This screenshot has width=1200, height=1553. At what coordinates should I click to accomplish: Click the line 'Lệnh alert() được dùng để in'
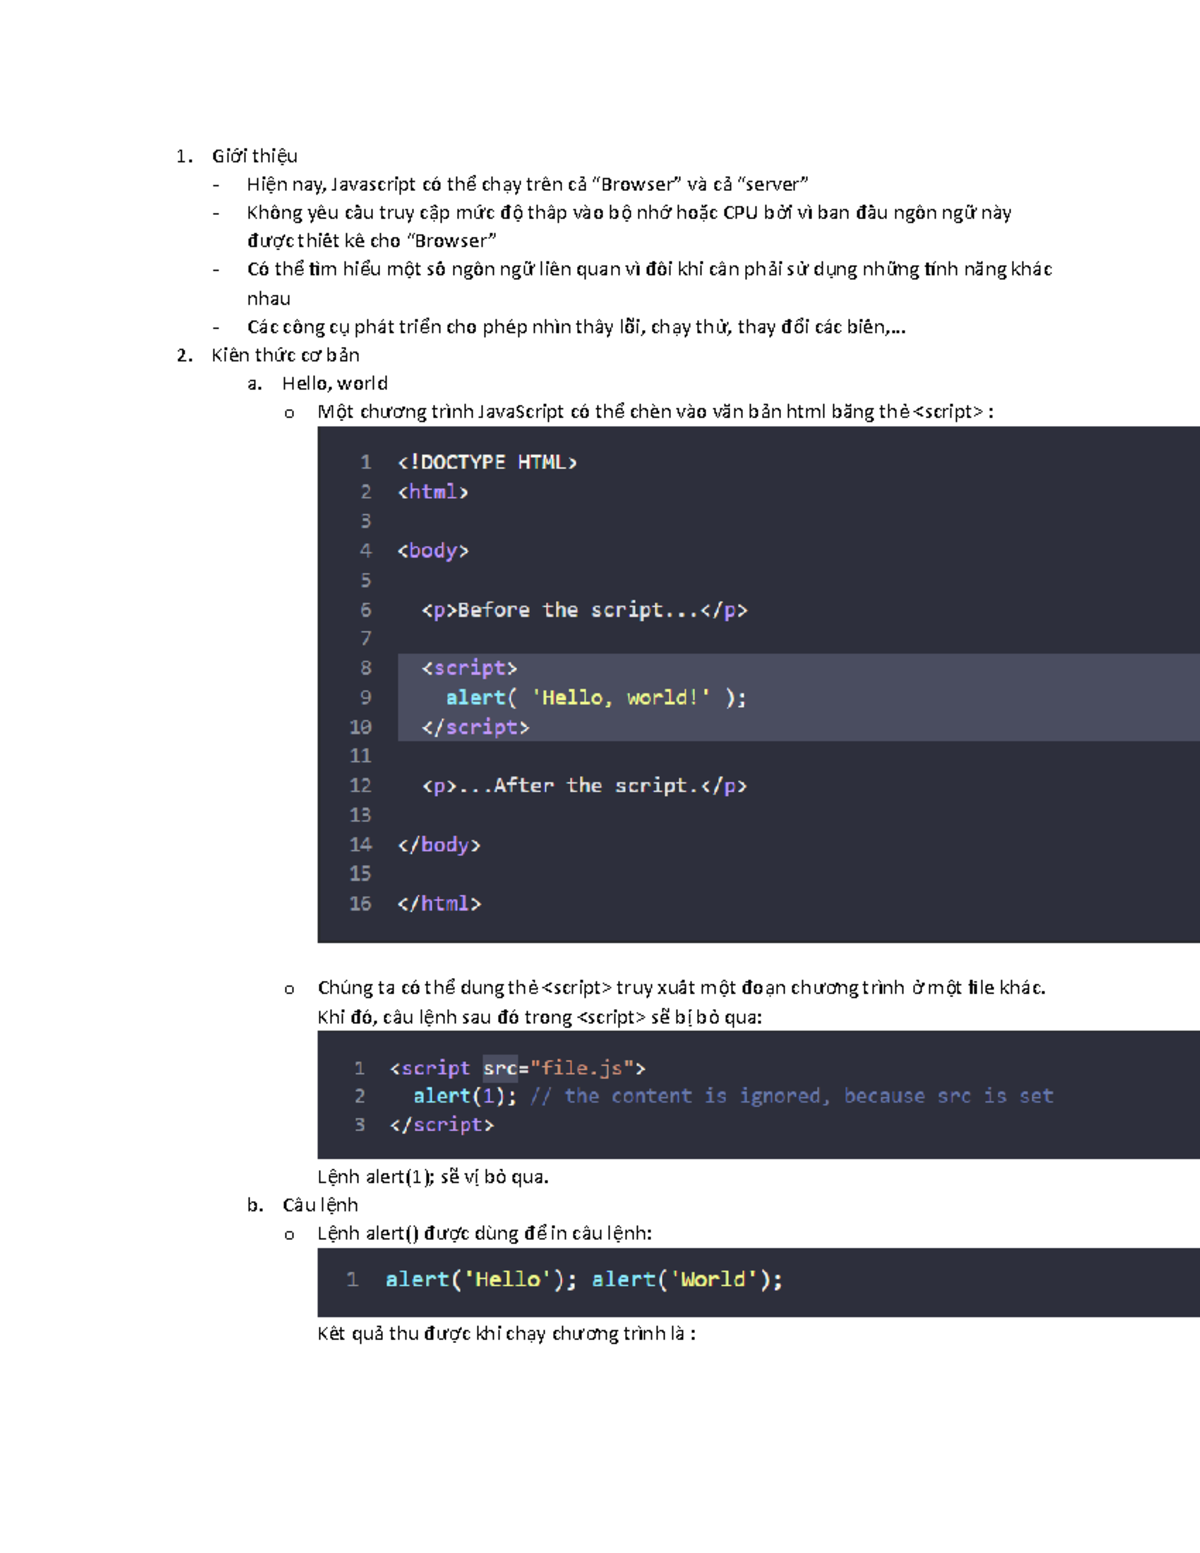coord(484,1234)
